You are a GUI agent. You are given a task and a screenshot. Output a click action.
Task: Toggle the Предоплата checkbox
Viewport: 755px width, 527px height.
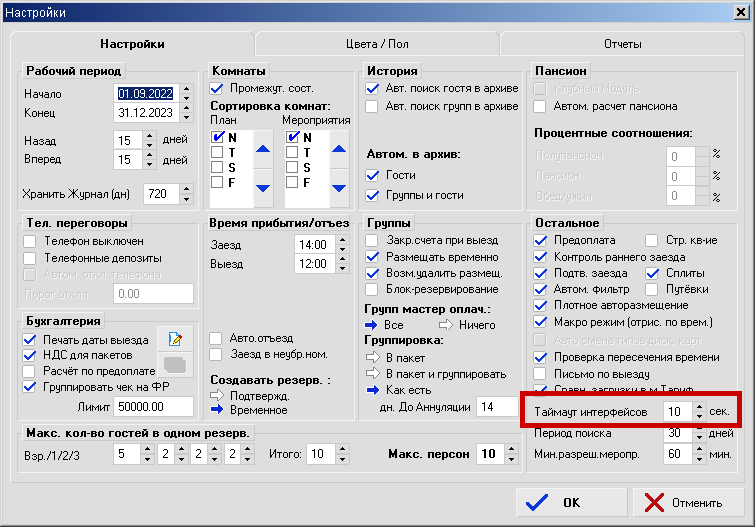(541, 240)
